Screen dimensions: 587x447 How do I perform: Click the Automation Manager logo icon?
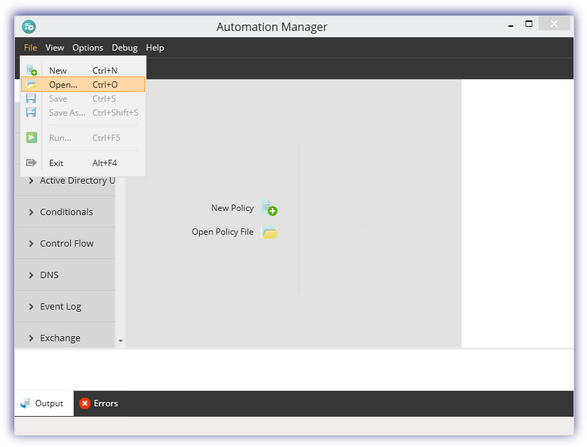click(x=29, y=27)
